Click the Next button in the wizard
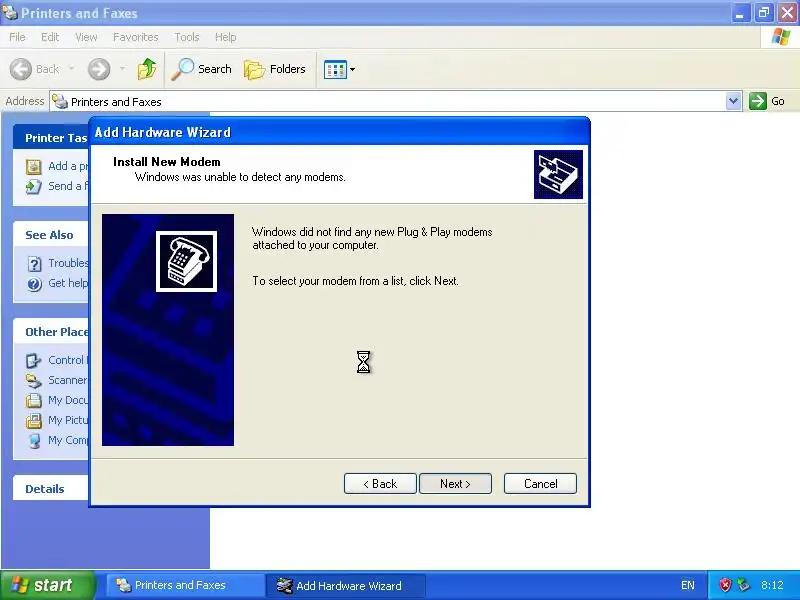This screenshot has width=800, height=600. [x=455, y=484]
